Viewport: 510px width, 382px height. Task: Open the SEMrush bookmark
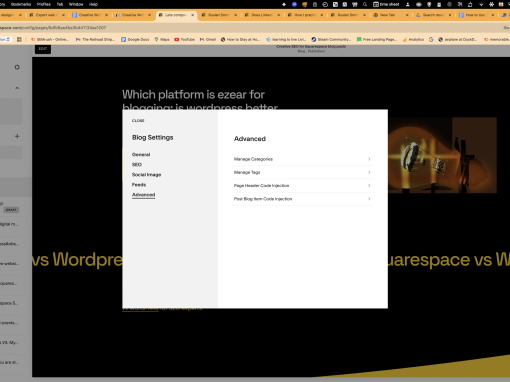(x=50, y=39)
